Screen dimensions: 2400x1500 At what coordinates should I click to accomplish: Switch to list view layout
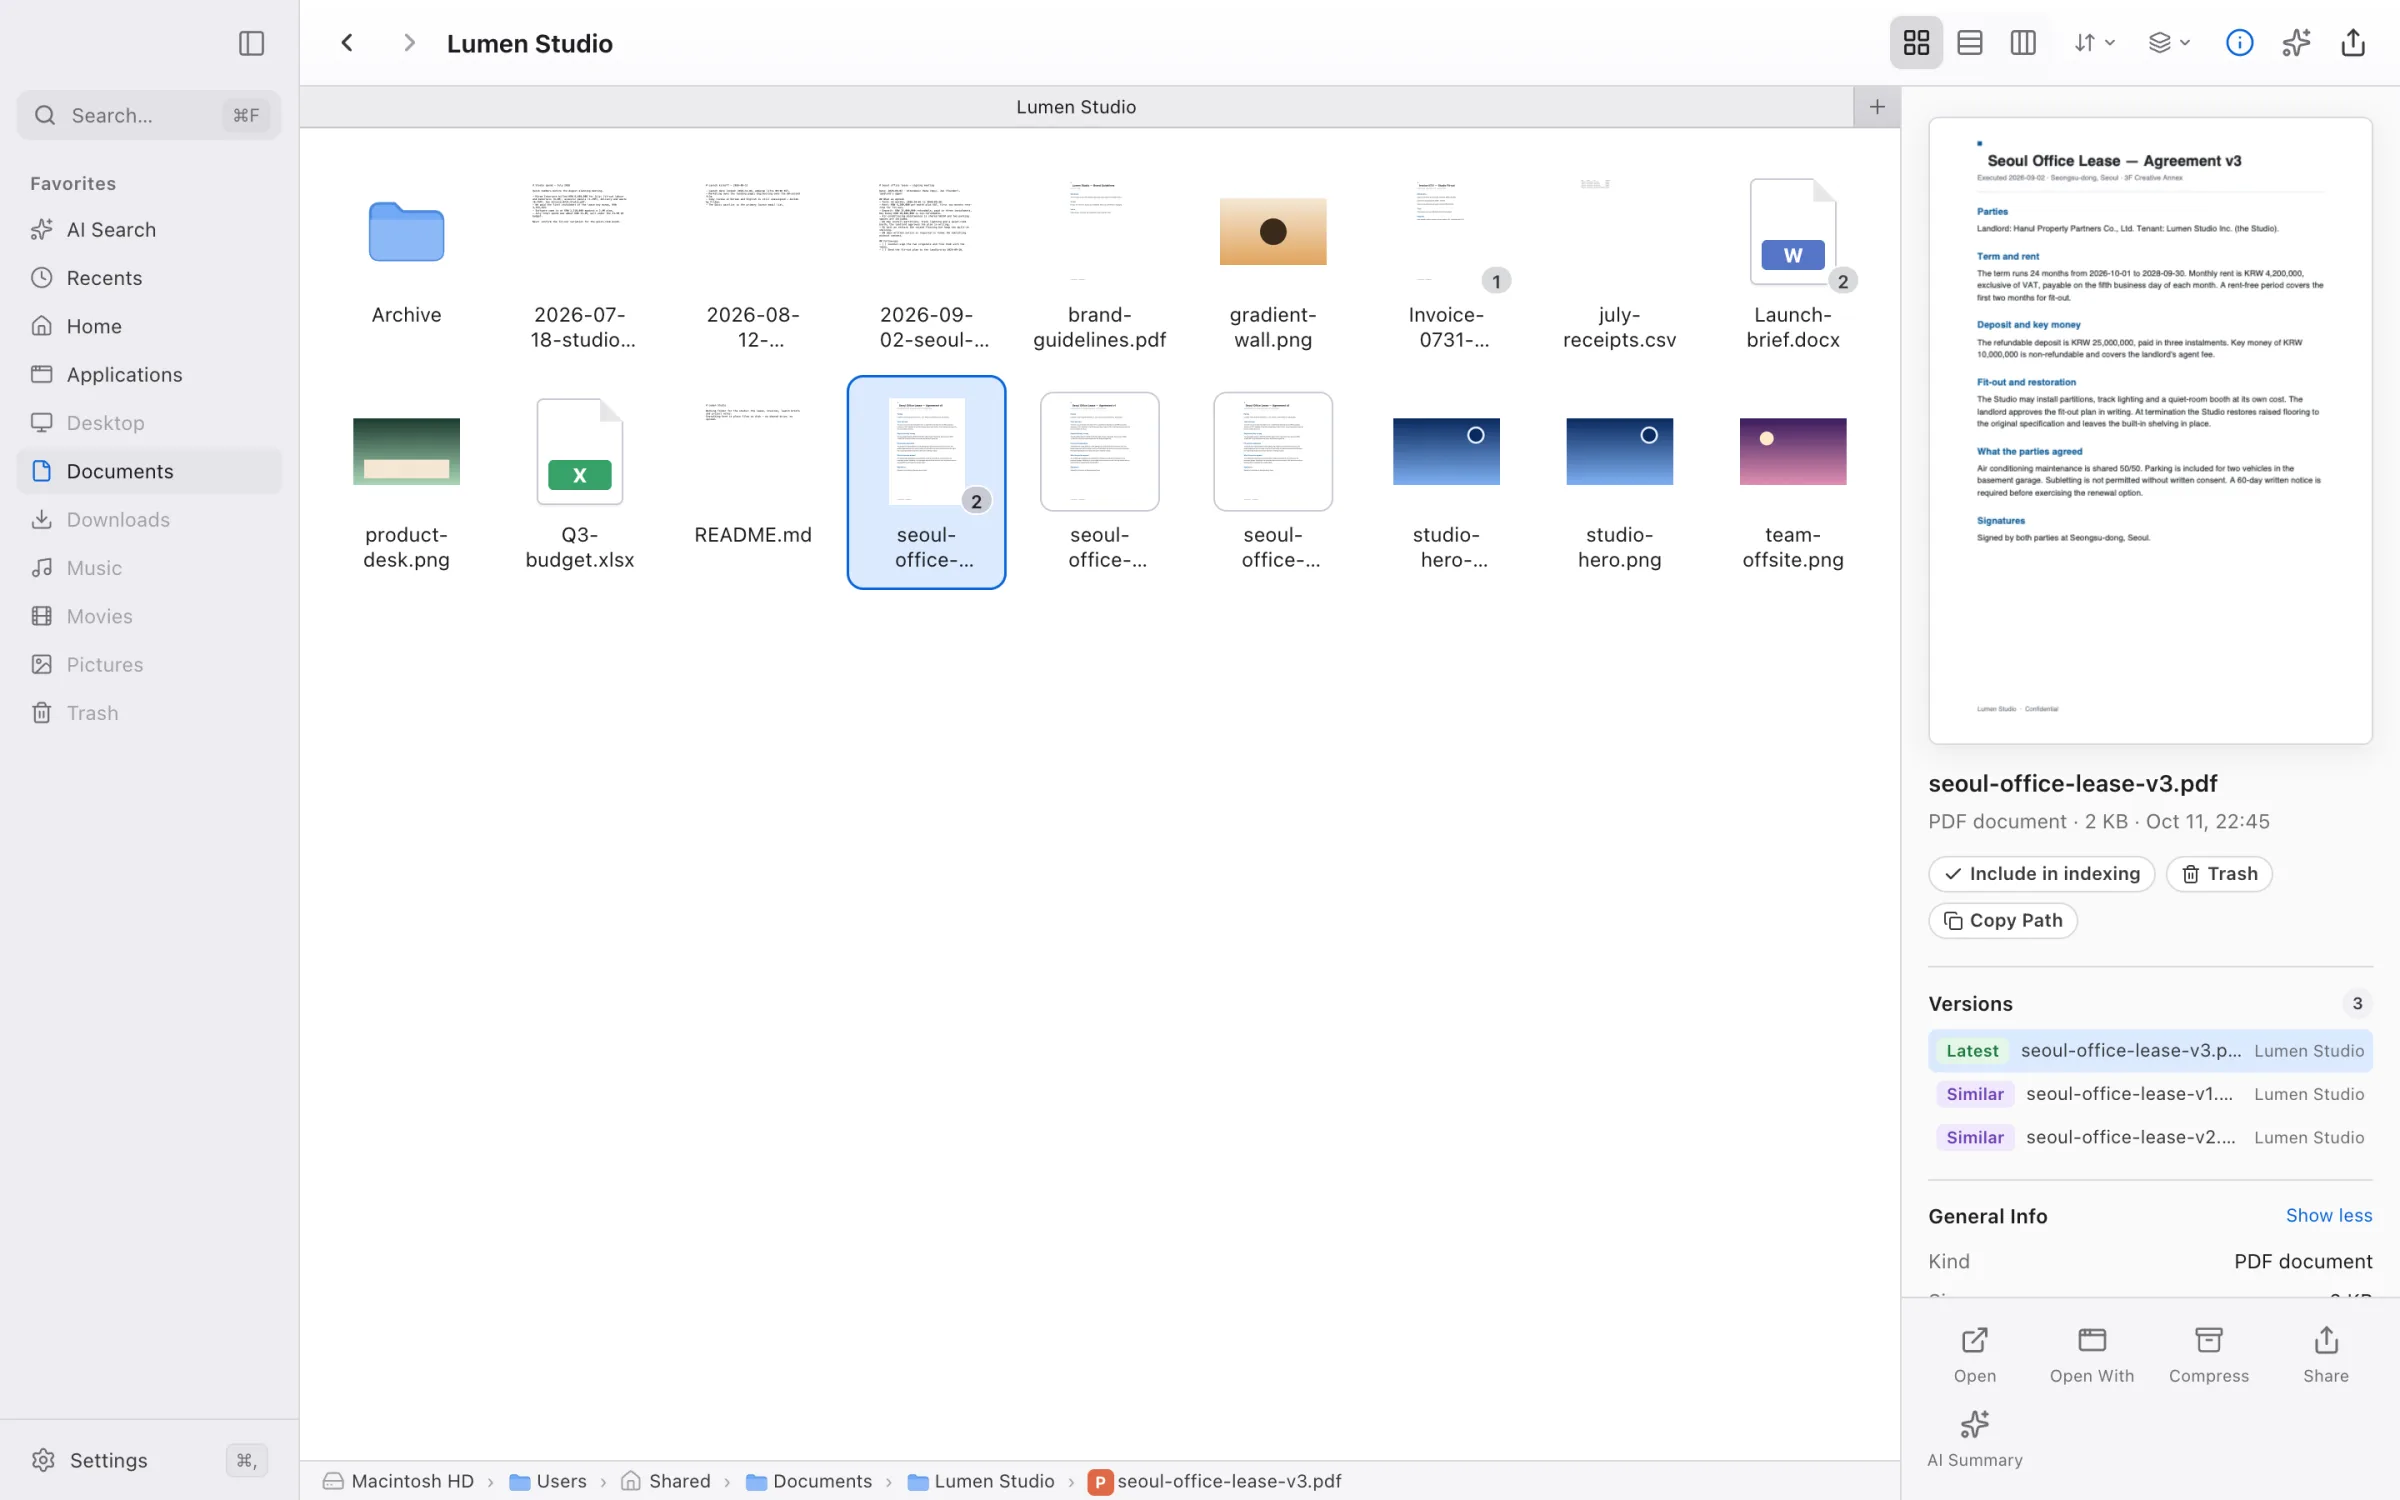pos(1969,43)
